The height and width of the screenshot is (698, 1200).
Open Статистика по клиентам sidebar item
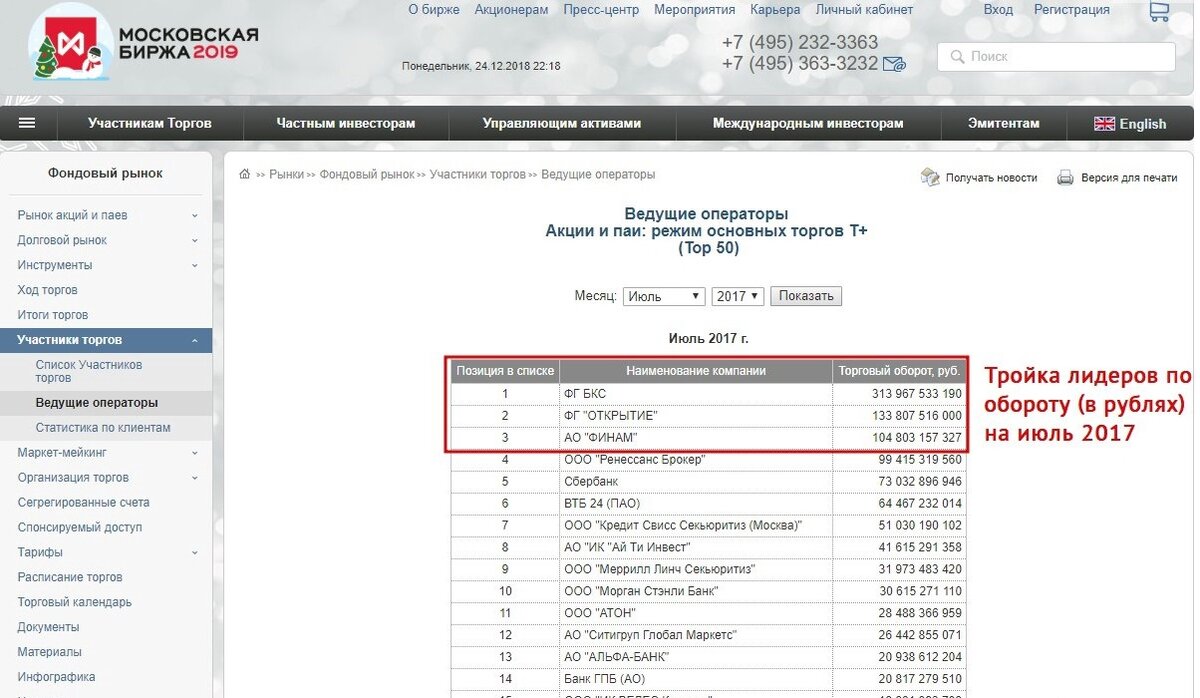tap(103, 428)
